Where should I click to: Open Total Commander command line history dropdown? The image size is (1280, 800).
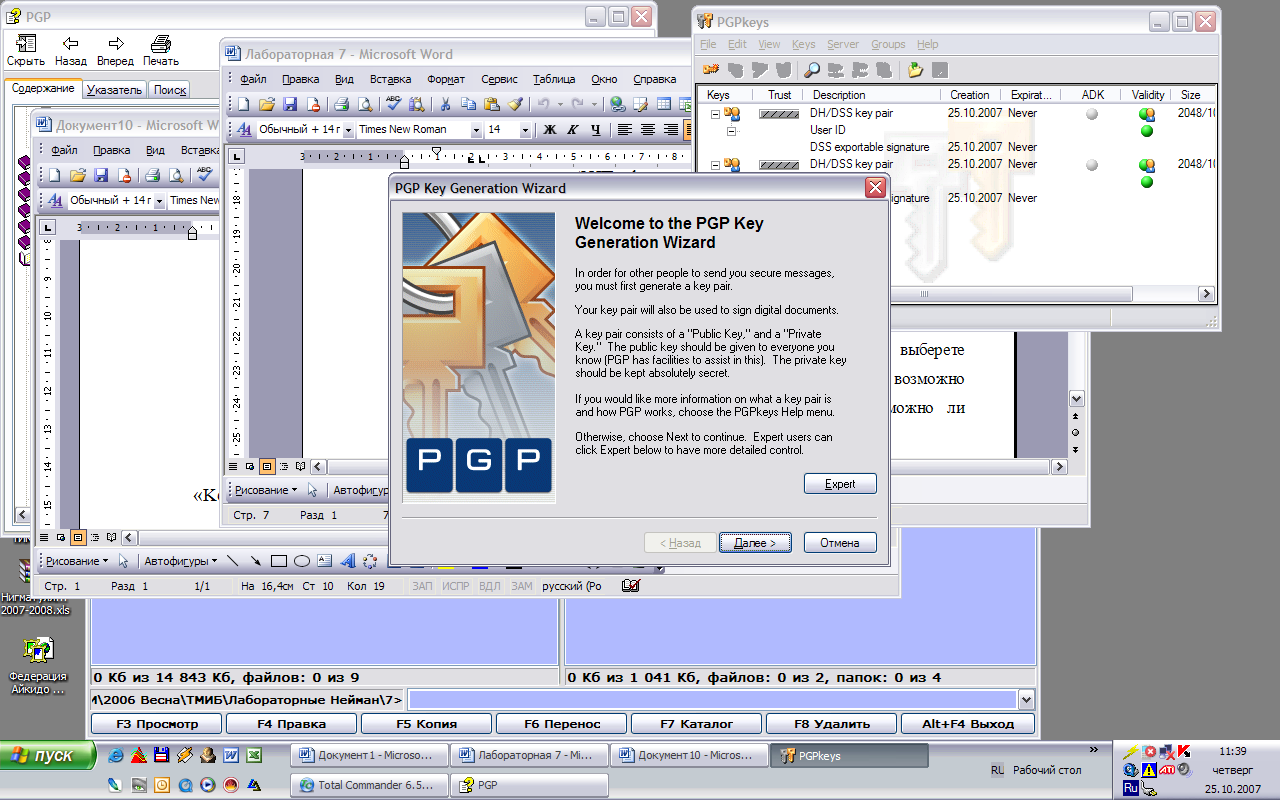pos(1026,700)
